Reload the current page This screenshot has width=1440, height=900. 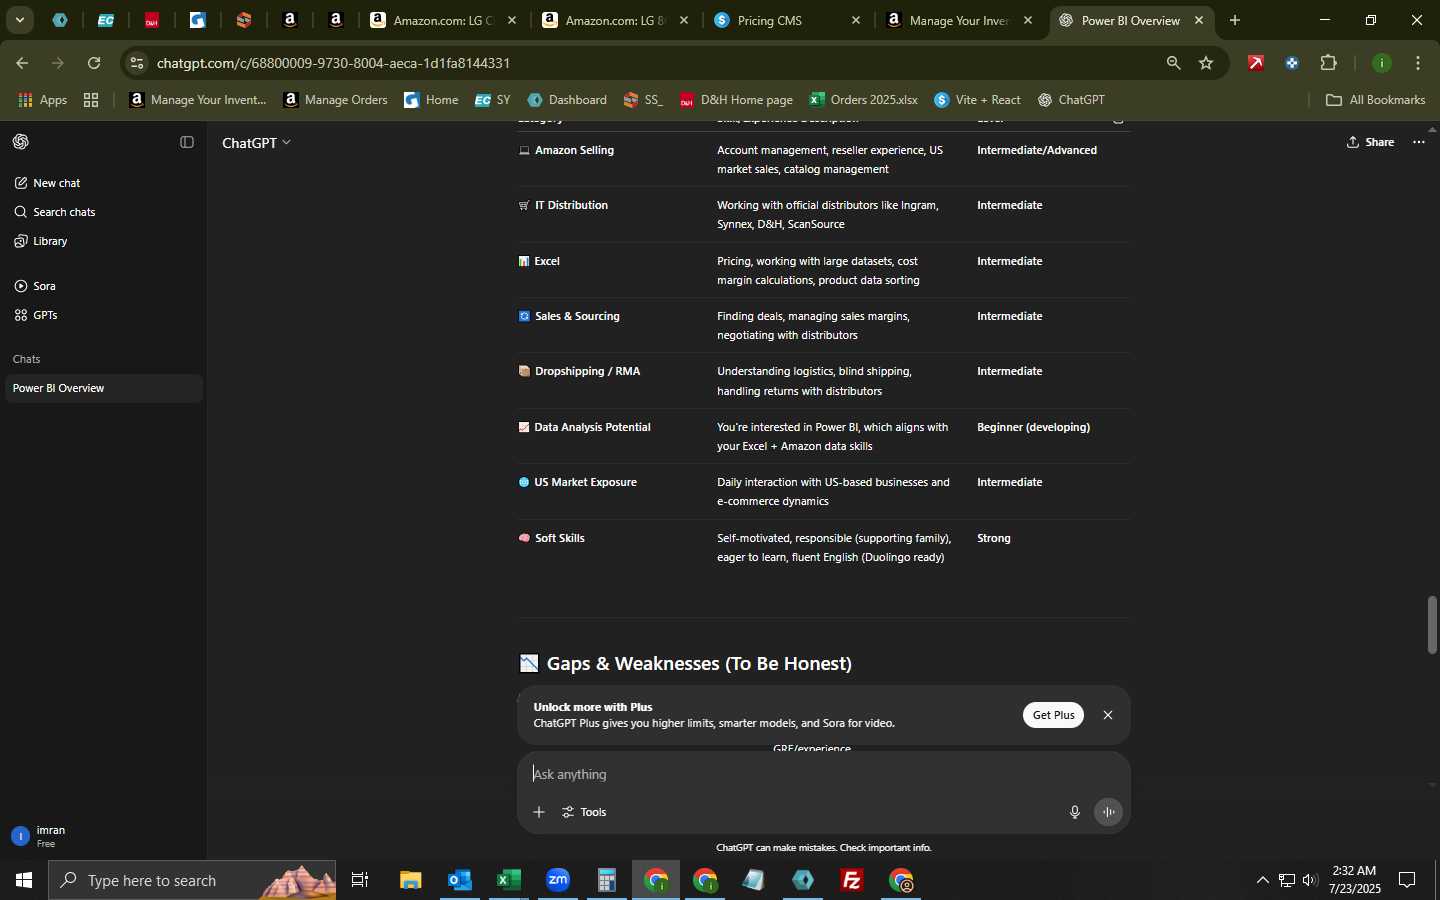94,63
